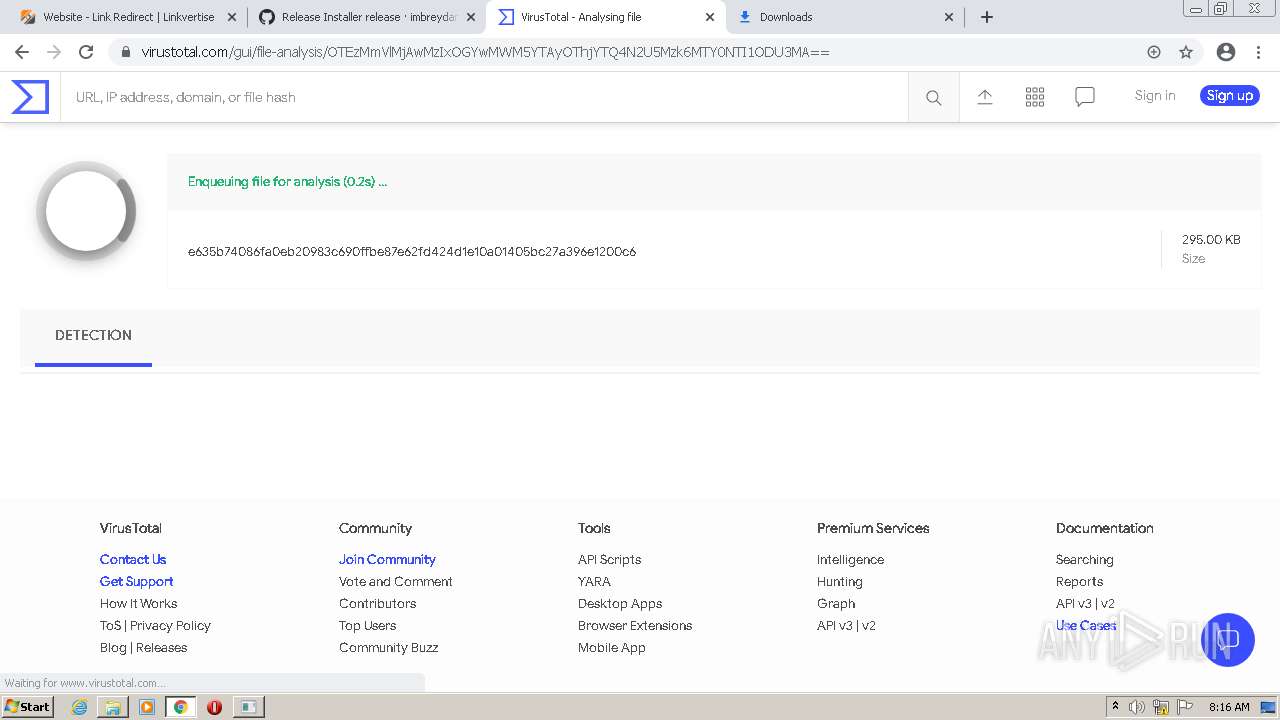The image size is (1280, 720).
Task: Select the DETECTION tab
Action: pyautogui.click(x=93, y=335)
